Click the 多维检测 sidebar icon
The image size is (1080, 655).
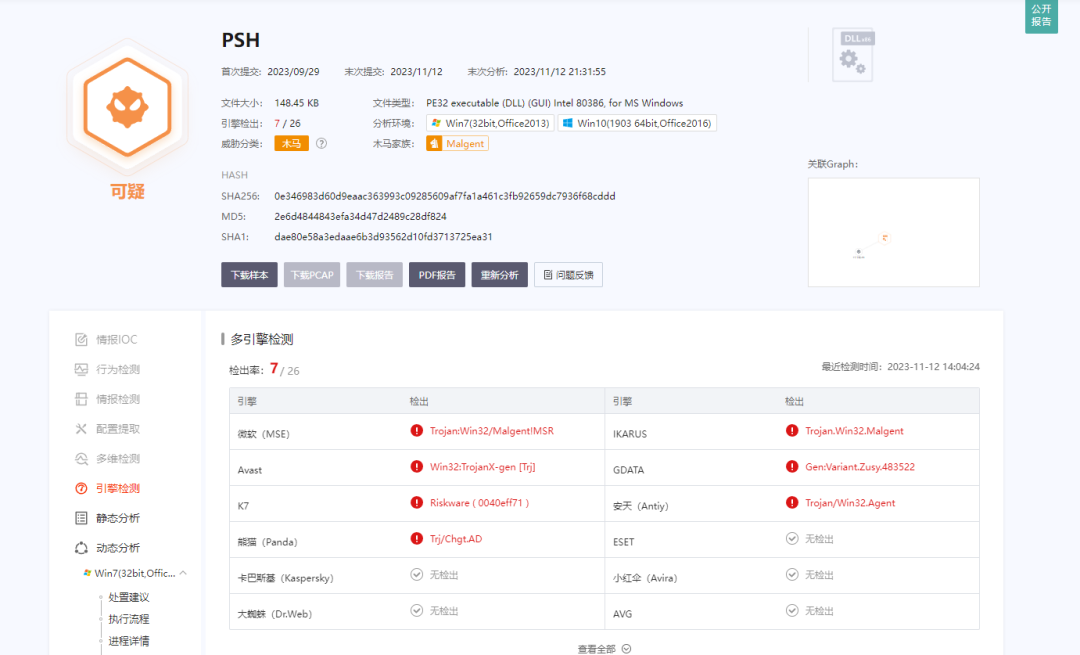[x=81, y=459]
